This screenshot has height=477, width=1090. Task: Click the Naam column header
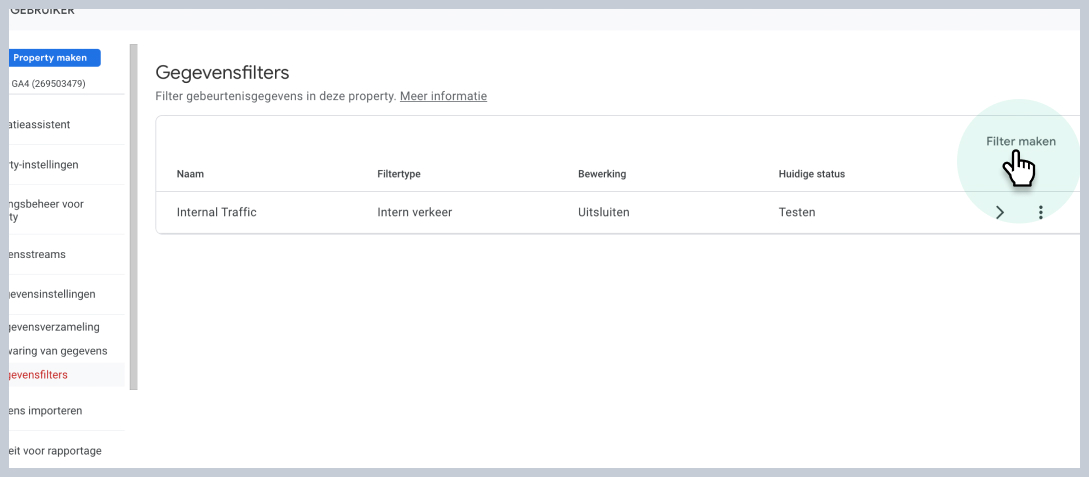[x=190, y=174]
